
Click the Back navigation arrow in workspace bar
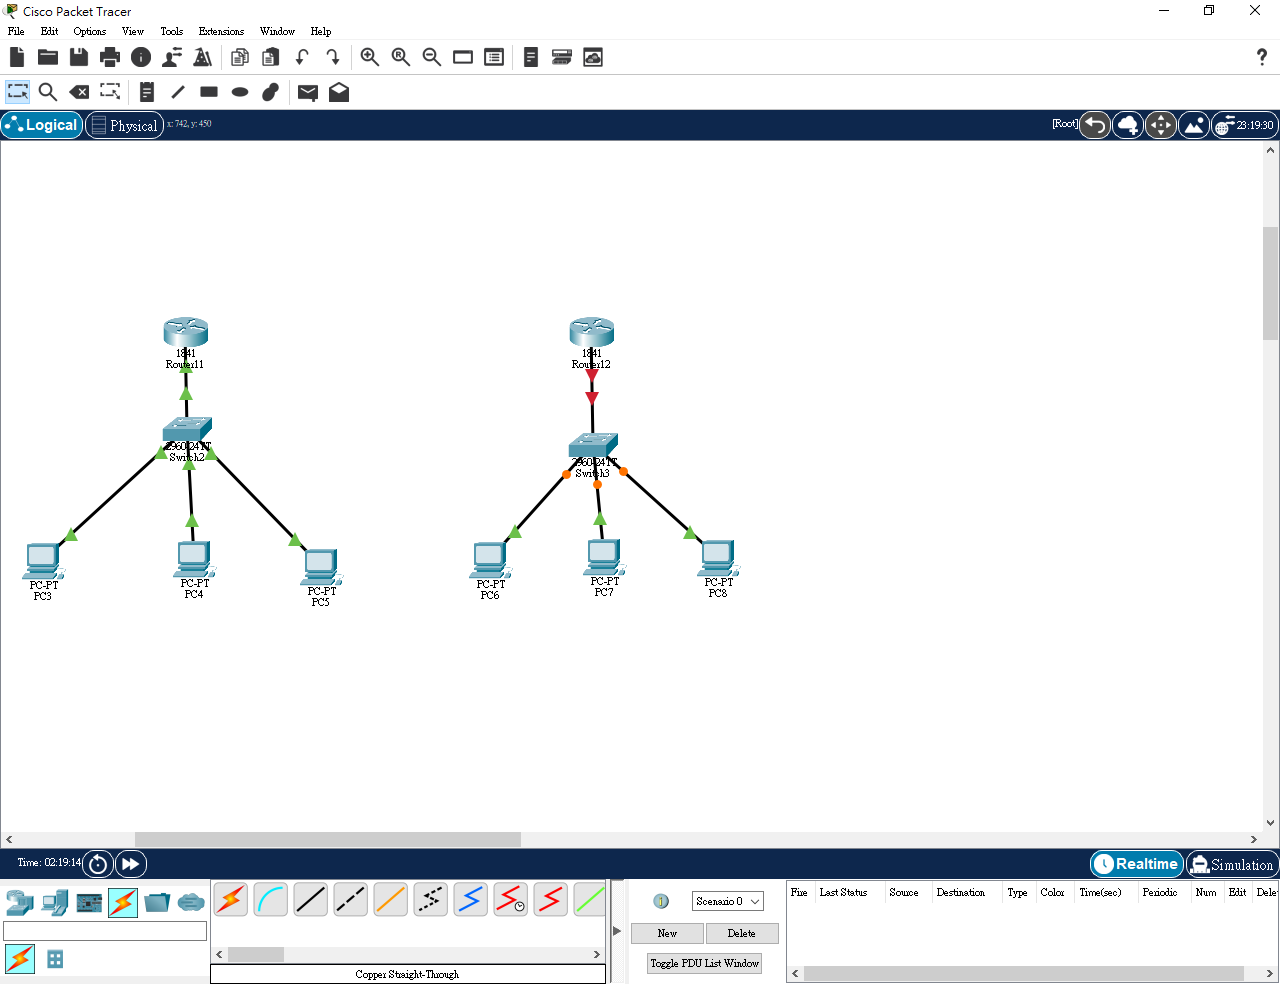click(x=1096, y=125)
